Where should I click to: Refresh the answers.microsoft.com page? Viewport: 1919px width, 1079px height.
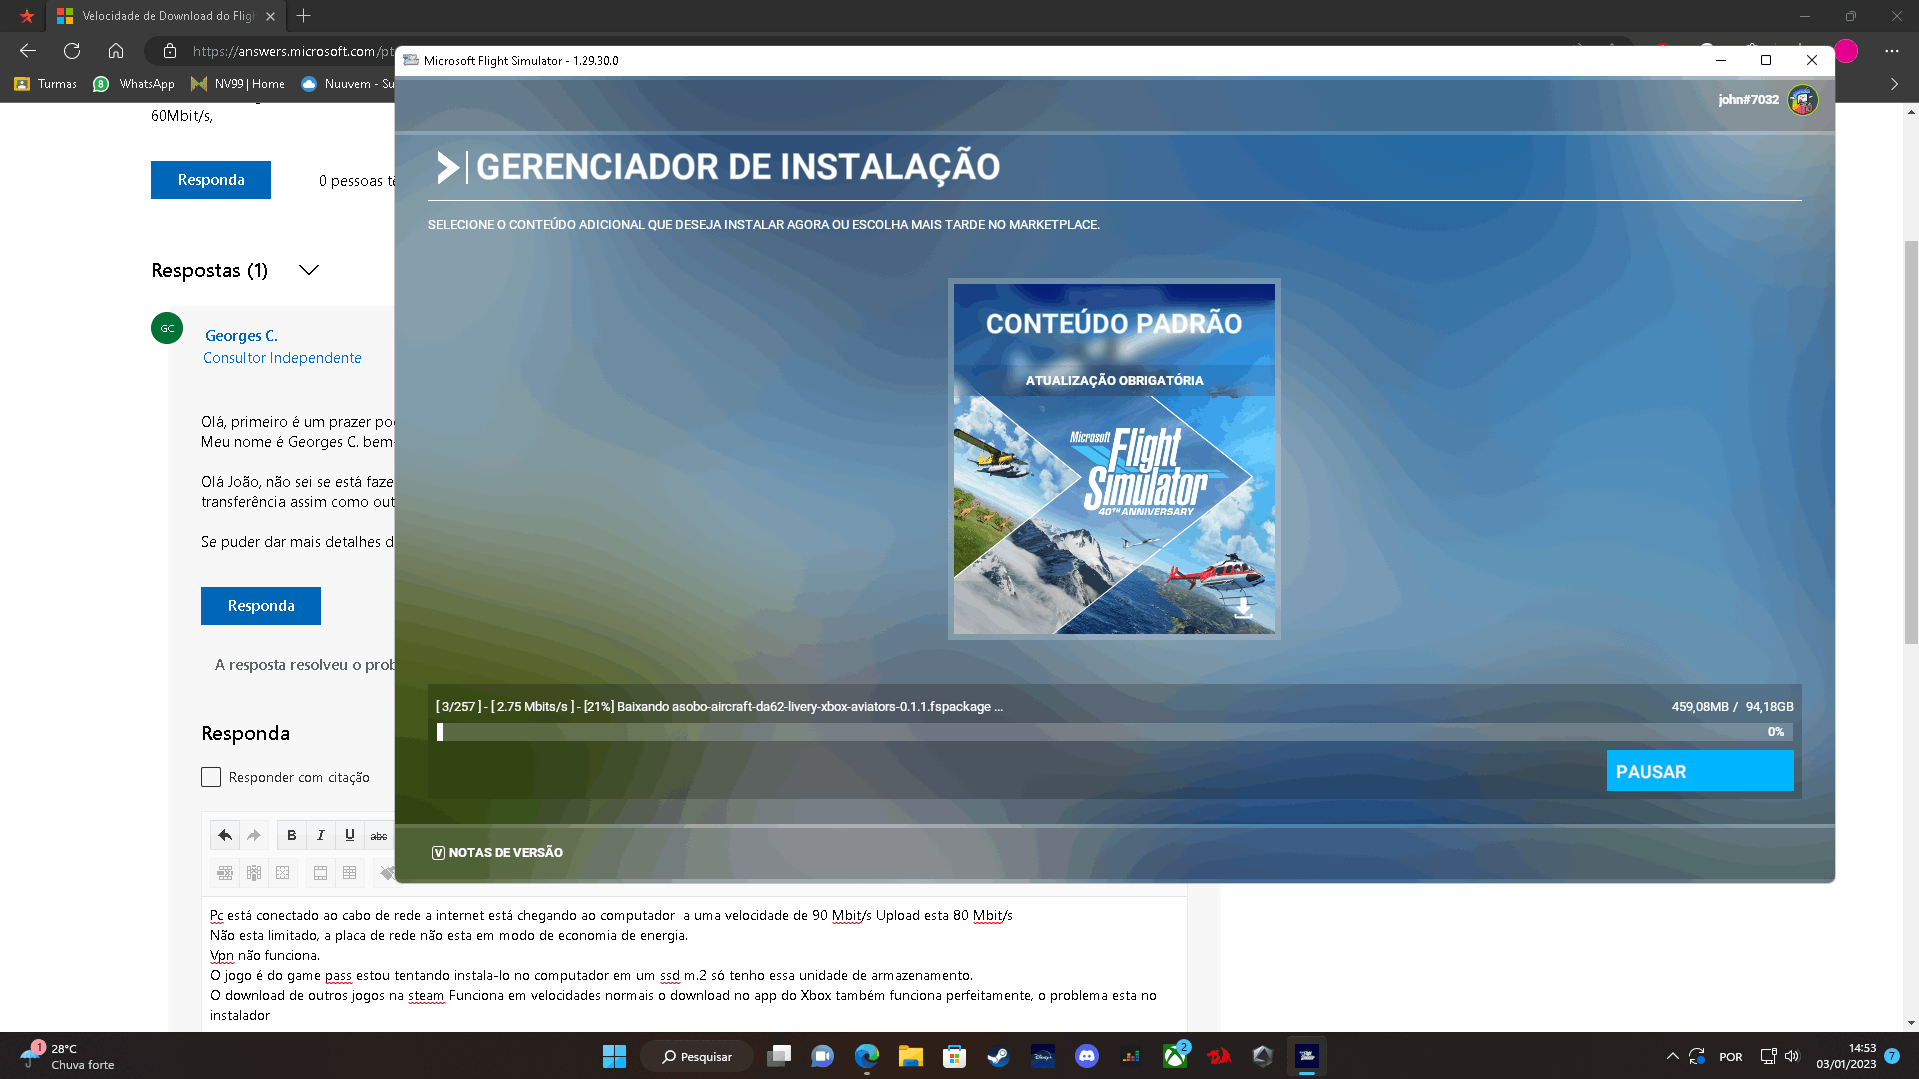coord(72,51)
